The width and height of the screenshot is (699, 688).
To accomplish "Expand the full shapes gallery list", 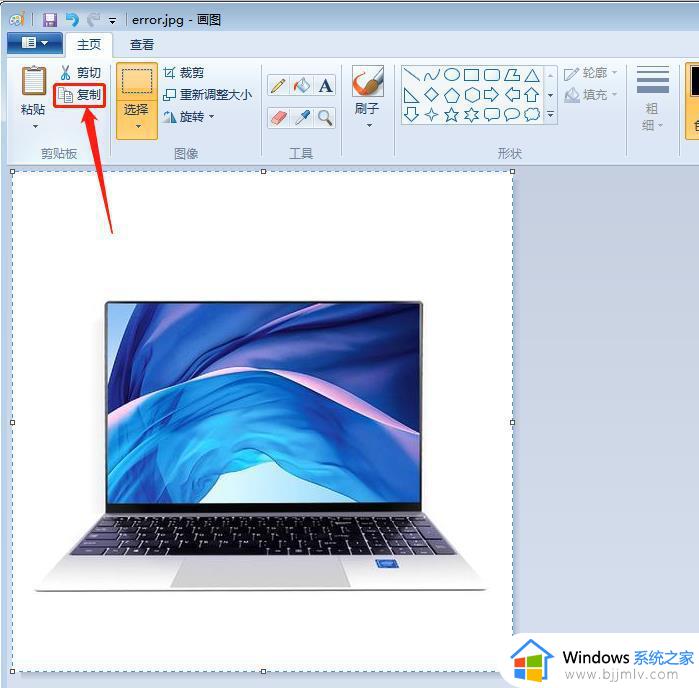I will click(551, 115).
